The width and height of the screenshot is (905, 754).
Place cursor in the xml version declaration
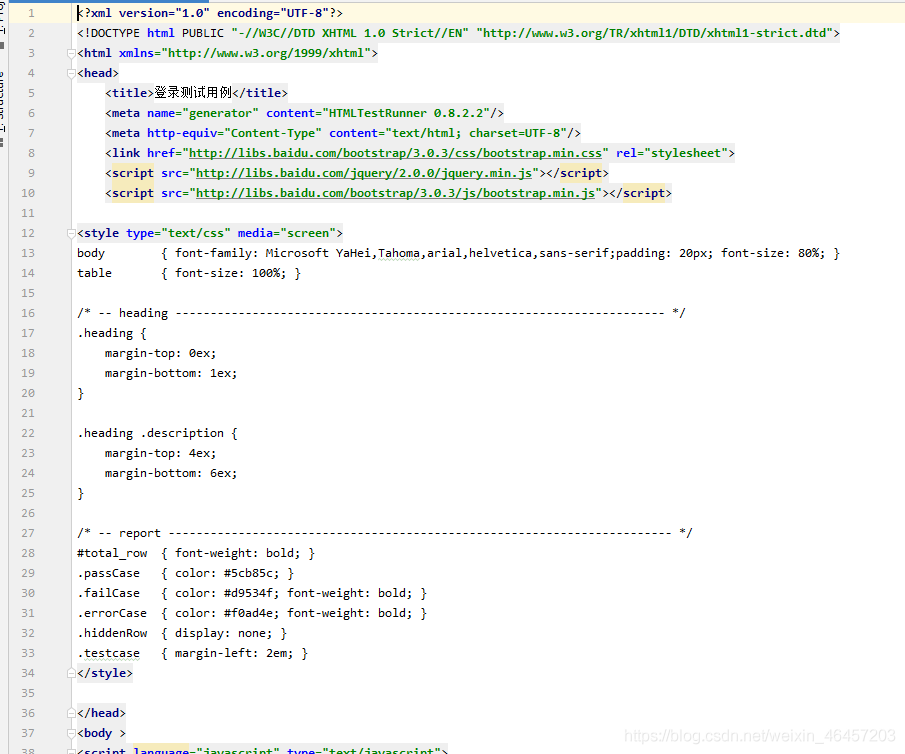210,13
